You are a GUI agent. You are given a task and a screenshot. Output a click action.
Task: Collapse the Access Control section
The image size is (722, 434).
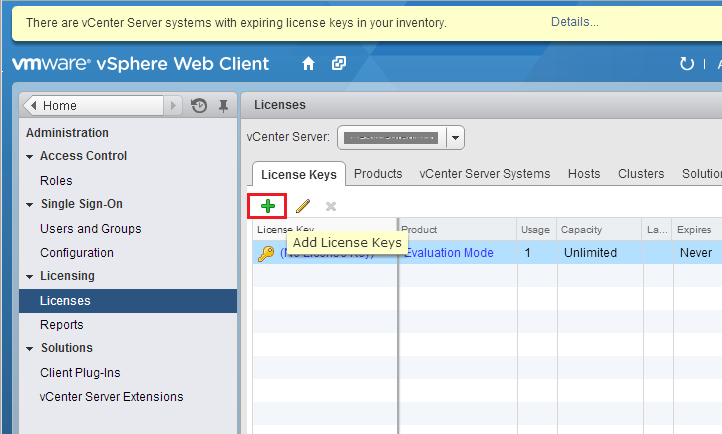click(29, 157)
